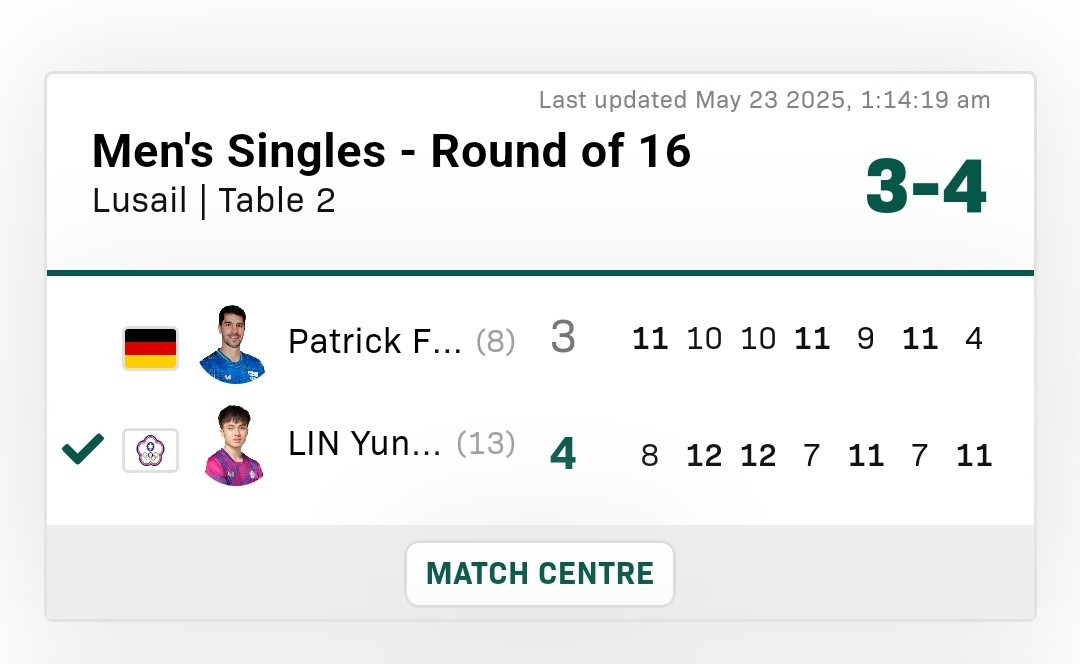Click seed number (8) beside Patrick
Screen dimensions: 1080x664
(x=495, y=341)
